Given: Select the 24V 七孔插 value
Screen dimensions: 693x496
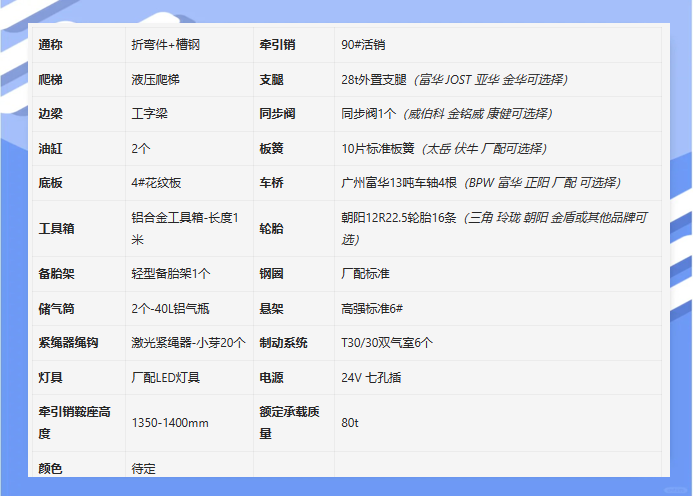Looking at the screenshot, I should pos(371,378).
